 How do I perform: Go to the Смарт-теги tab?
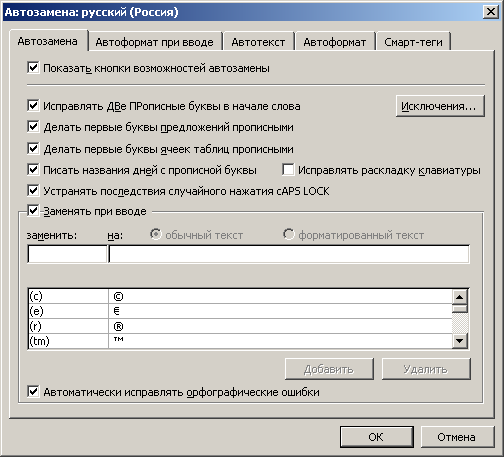click(x=413, y=42)
